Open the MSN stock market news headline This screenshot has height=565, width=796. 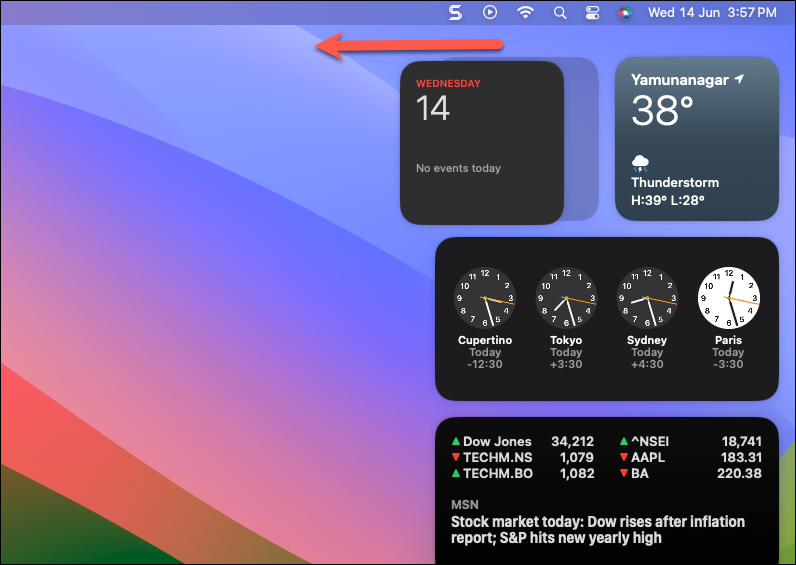click(x=598, y=529)
